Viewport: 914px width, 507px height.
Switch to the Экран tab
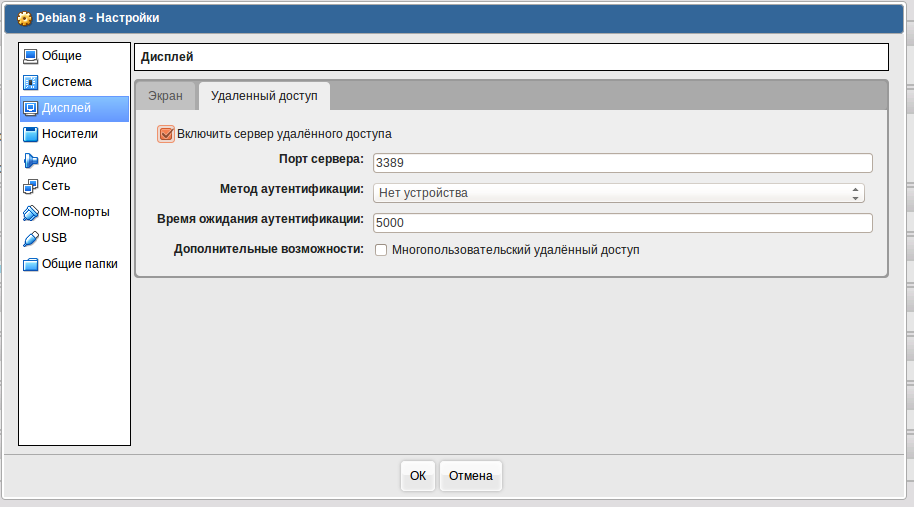pyautogui.click(x=165, y=96)
